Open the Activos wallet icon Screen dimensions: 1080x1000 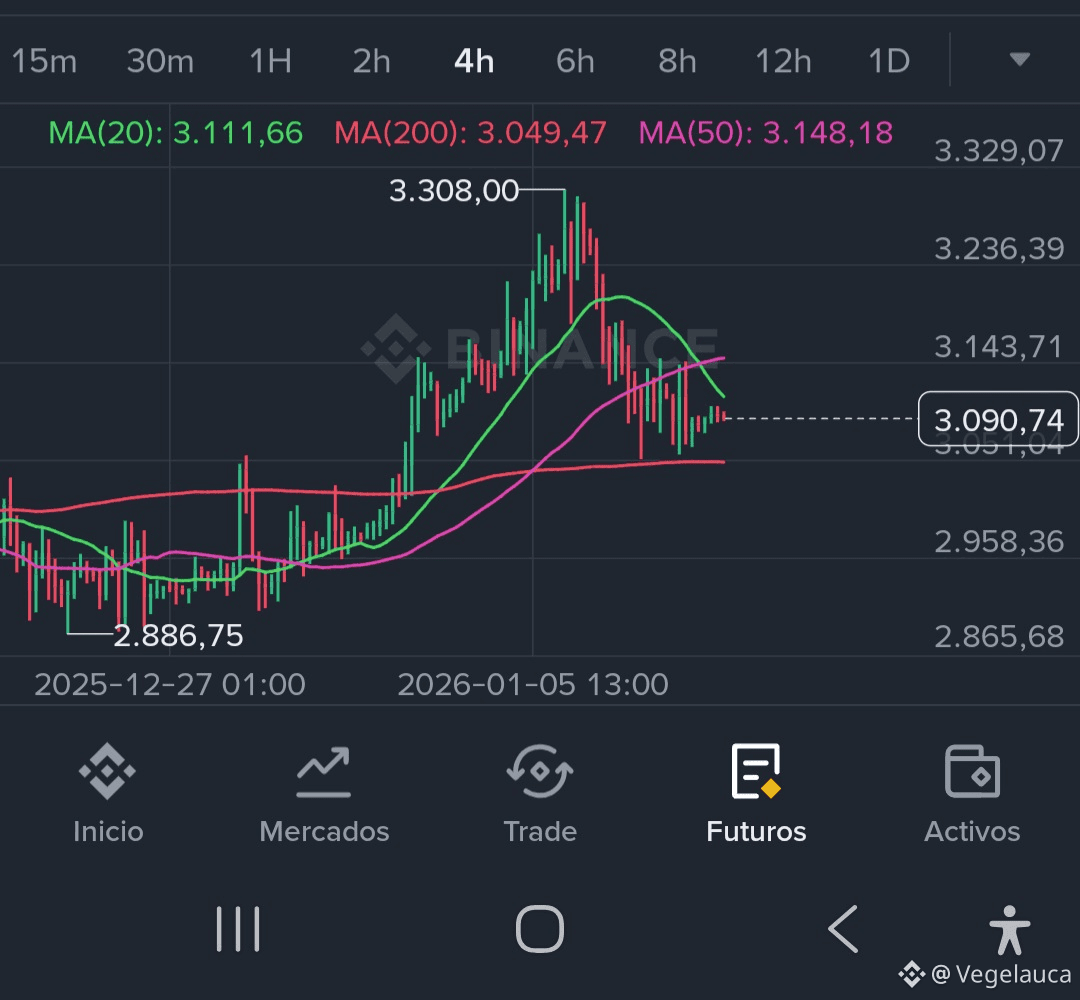(x=972, y=772)
